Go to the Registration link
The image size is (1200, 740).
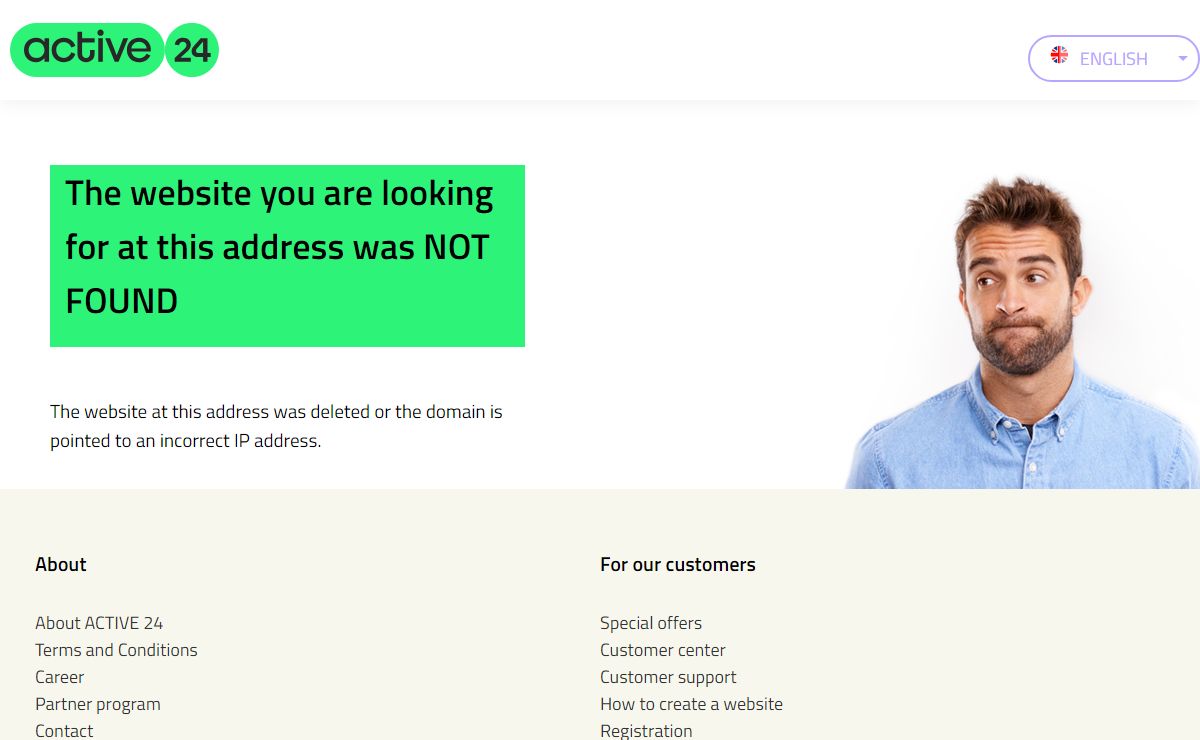pos(646,730)
